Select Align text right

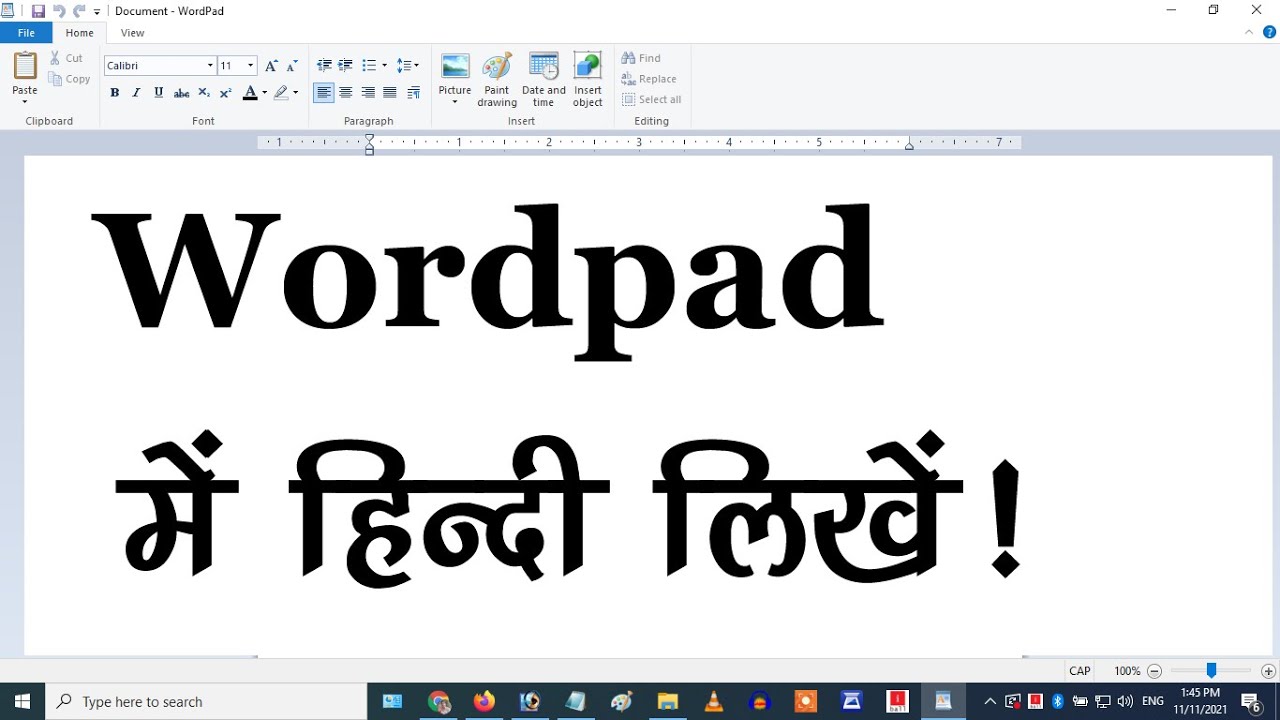pyautogui.click(x=368, y=93)
